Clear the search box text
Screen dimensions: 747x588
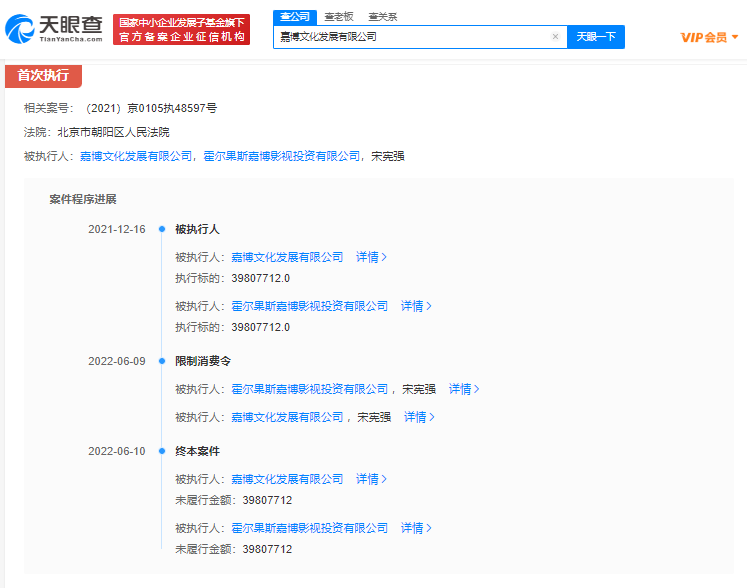click(555, 37)
